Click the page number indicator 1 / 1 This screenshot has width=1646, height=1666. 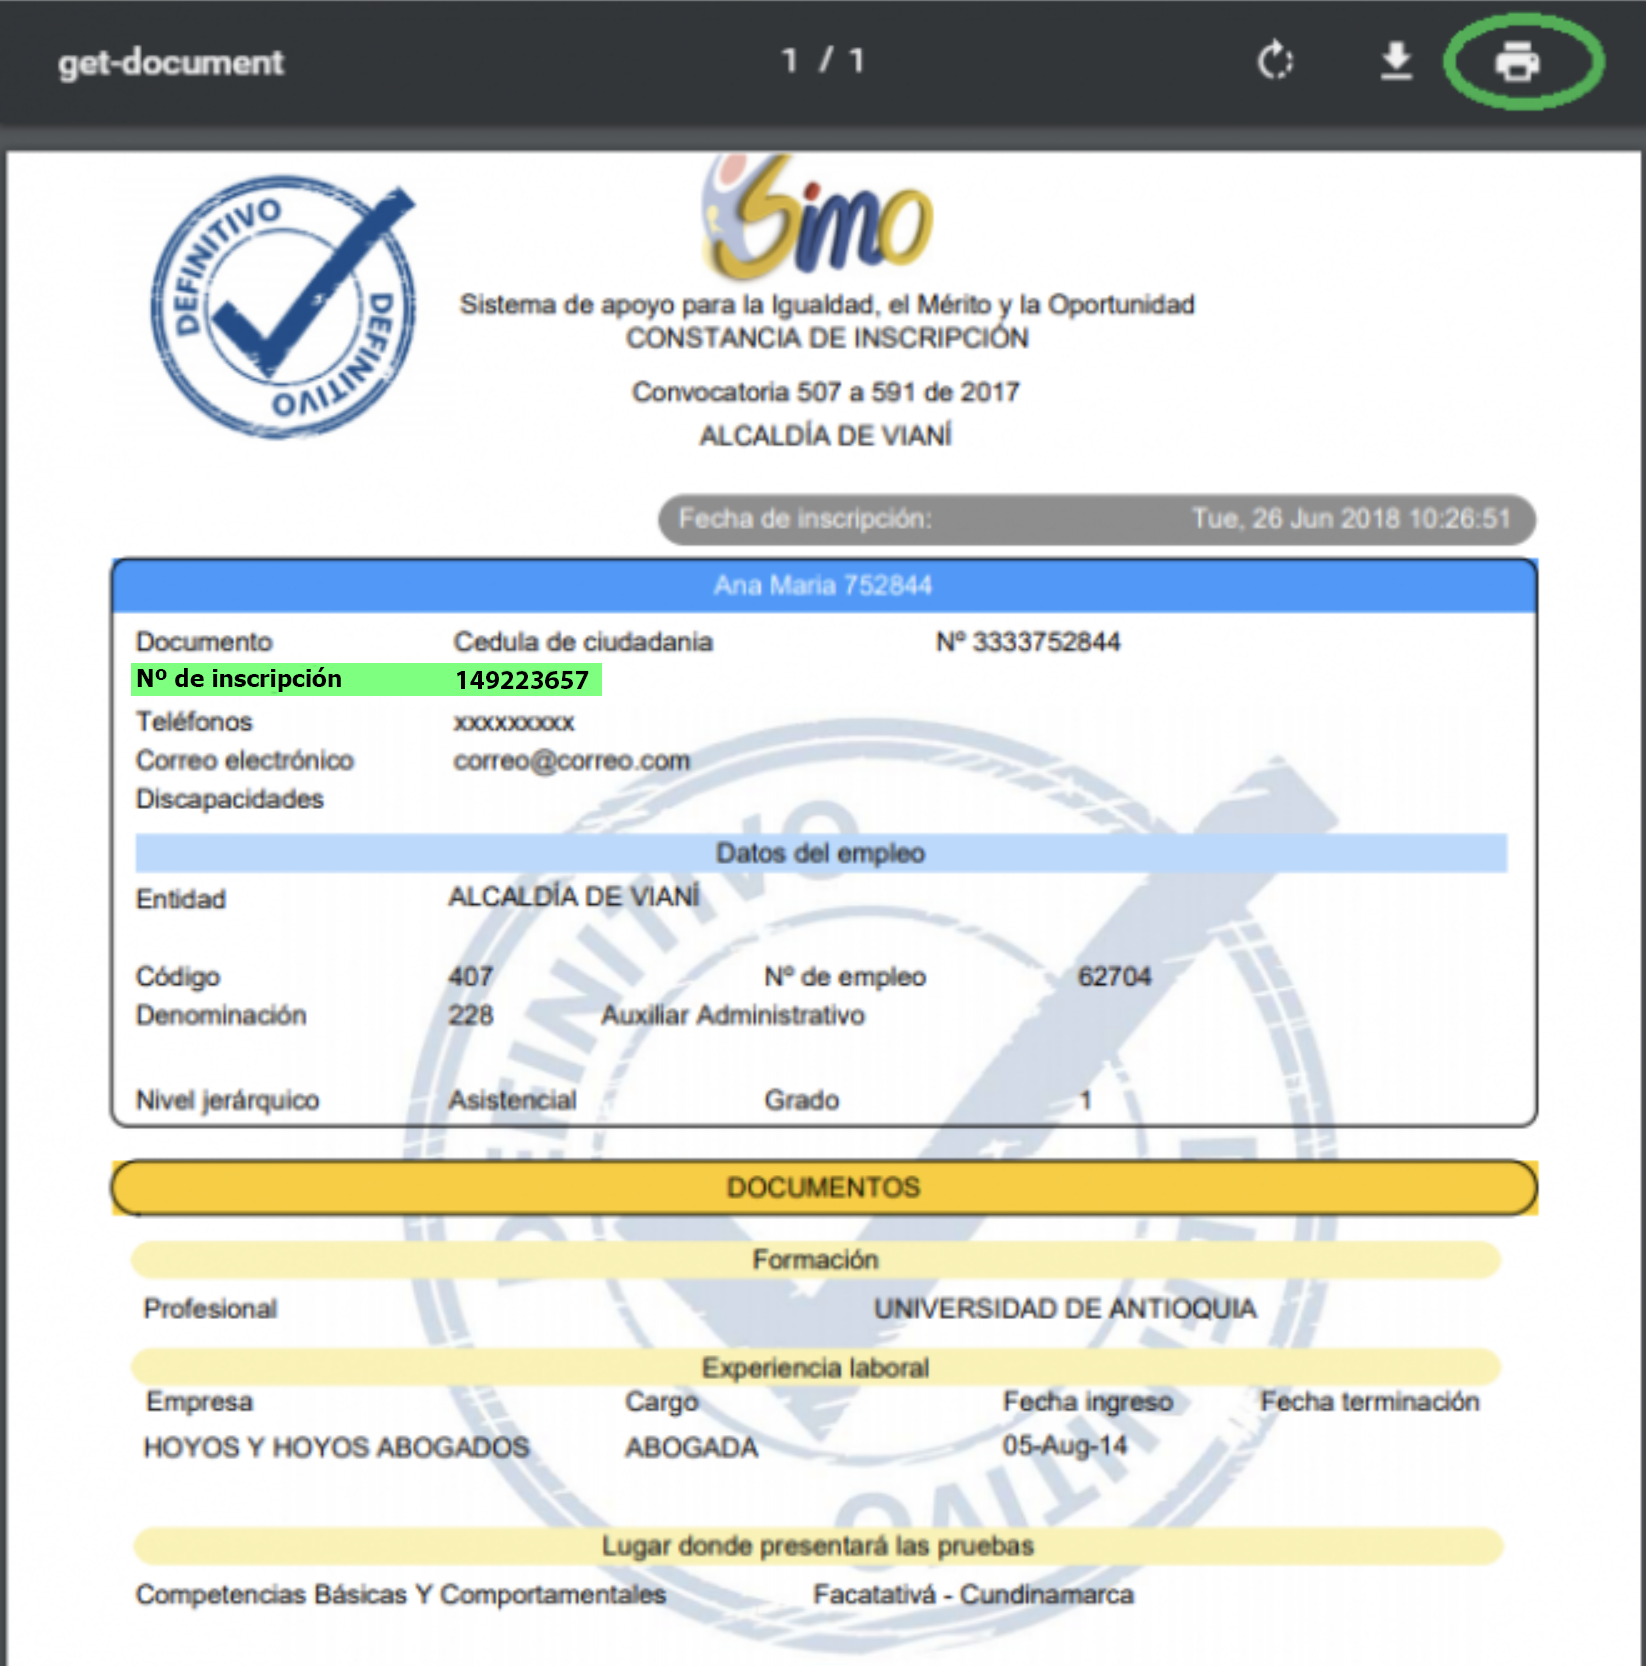pyautogui.click(x=822, y=61)
